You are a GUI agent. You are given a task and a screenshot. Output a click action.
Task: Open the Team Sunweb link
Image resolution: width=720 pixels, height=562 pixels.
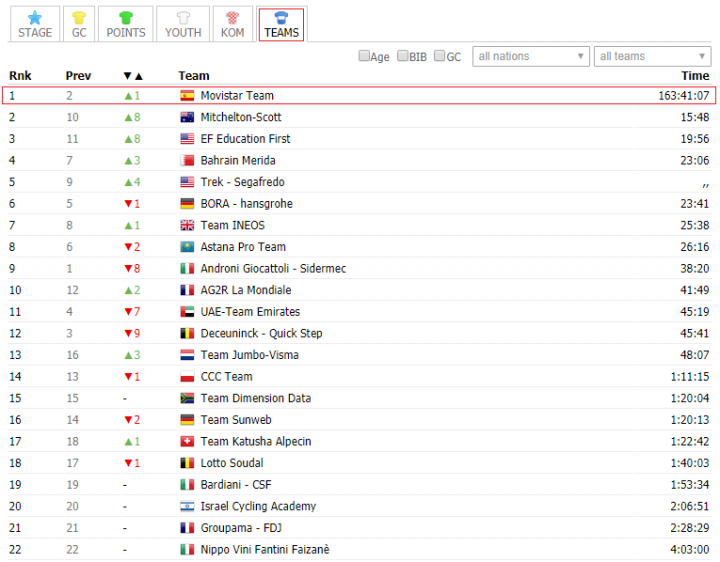pos(236,420)
